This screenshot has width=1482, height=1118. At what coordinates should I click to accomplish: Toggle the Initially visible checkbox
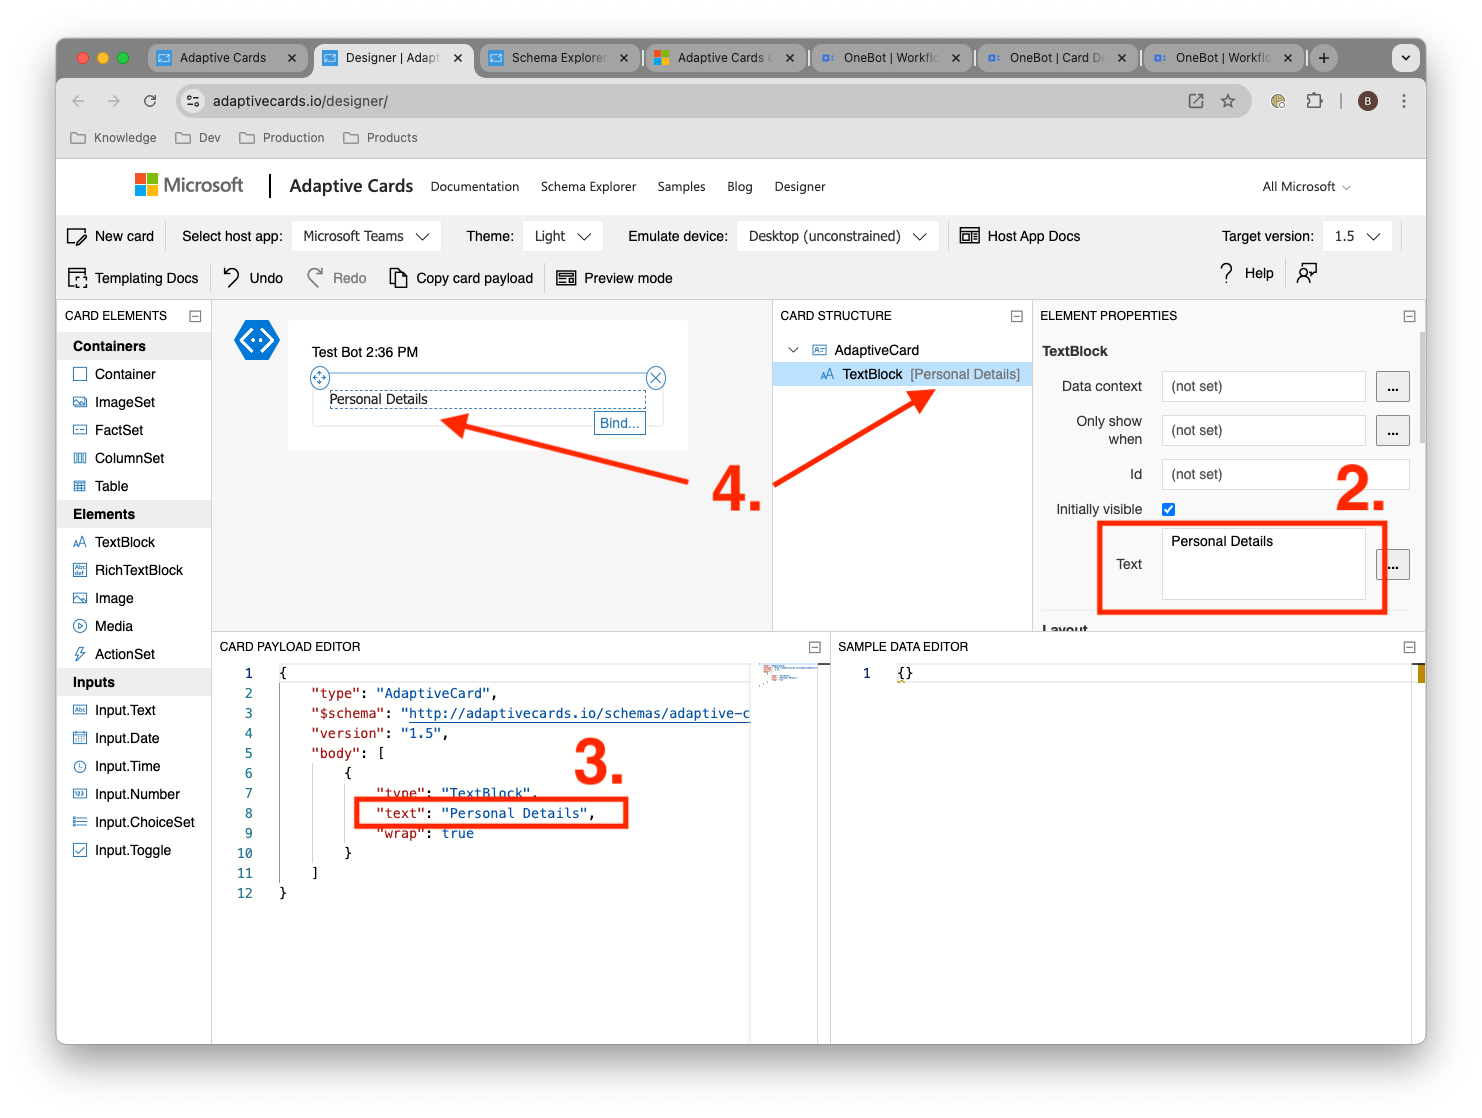(x=1168, y=510)
